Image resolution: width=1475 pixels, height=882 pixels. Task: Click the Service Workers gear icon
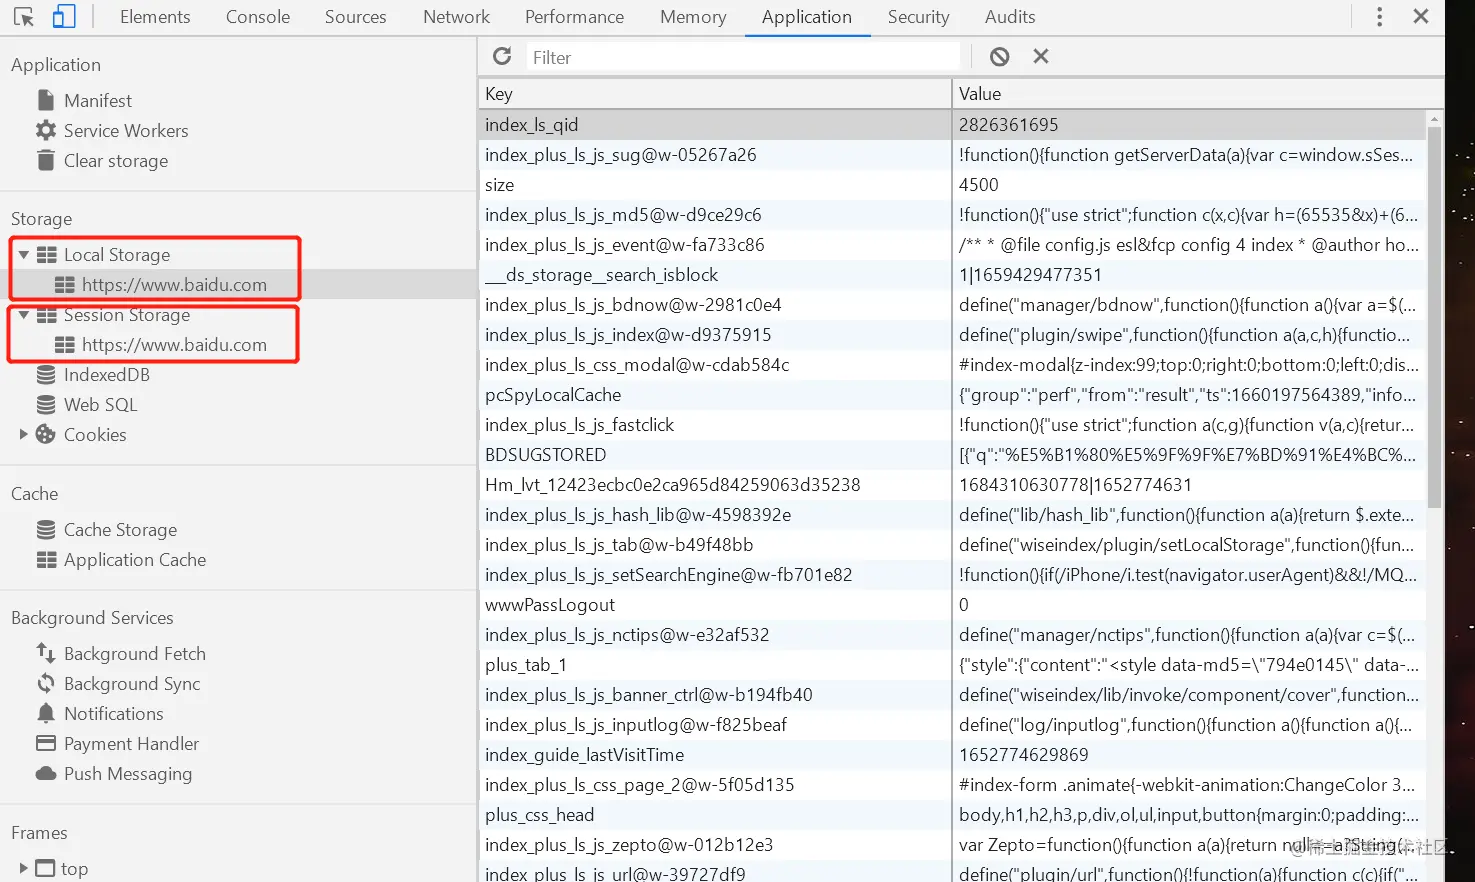(46, 130)
